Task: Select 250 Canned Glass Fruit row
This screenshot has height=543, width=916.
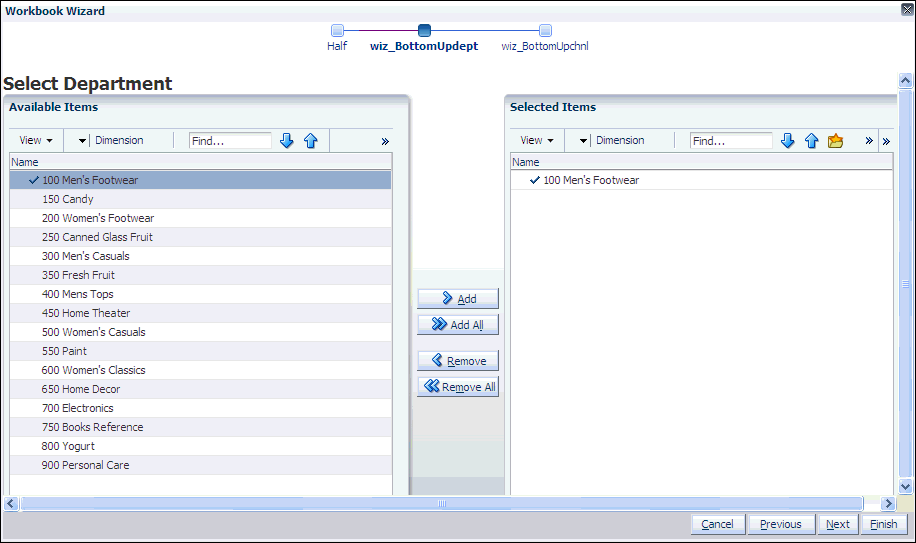Action: click(200, 237)
